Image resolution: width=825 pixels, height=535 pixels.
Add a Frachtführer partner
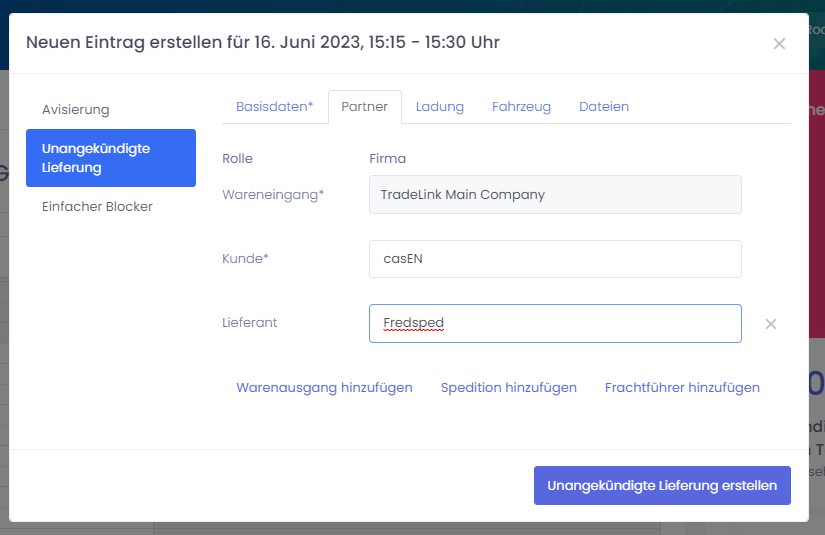tap(682, 388)
